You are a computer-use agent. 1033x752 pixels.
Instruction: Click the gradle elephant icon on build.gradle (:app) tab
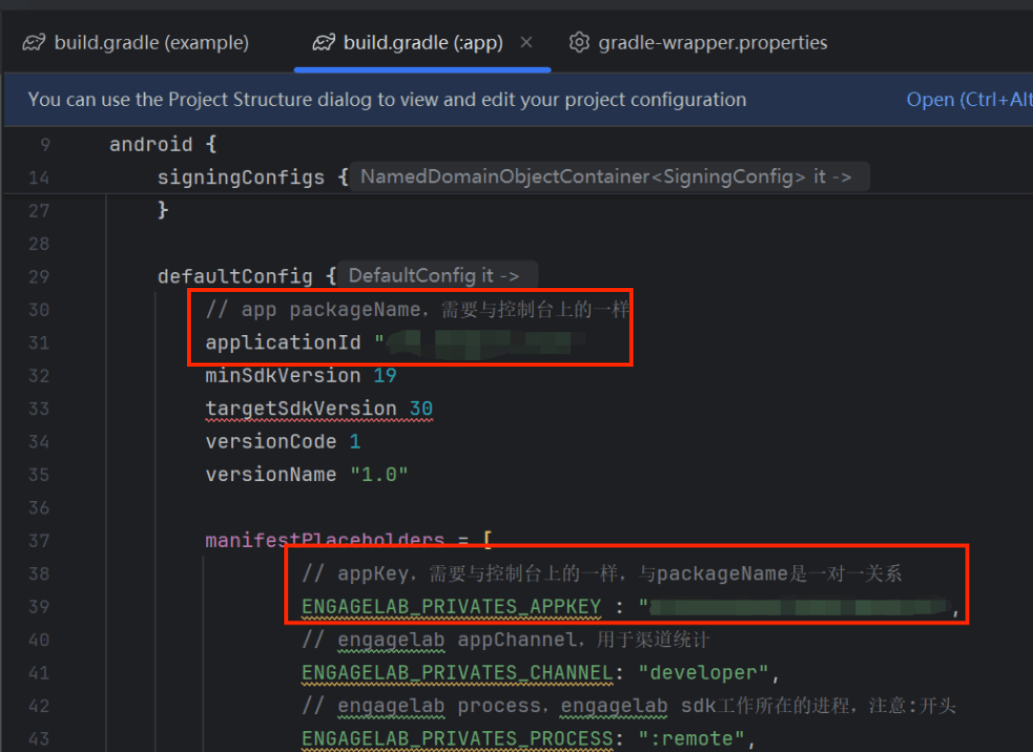[323, 43]
